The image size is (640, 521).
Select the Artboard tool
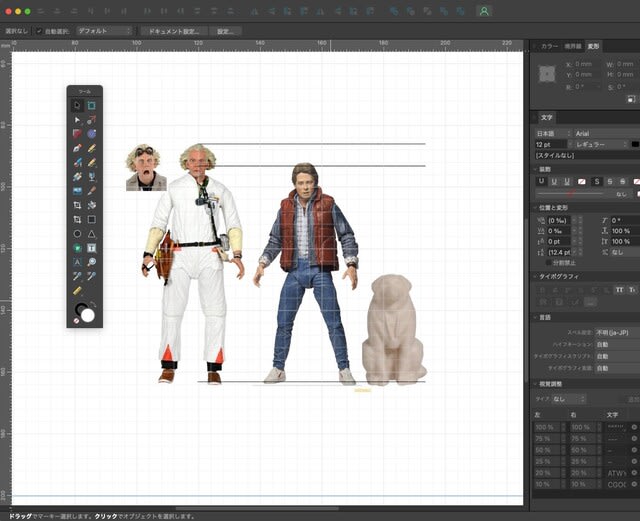coord(91,105)
